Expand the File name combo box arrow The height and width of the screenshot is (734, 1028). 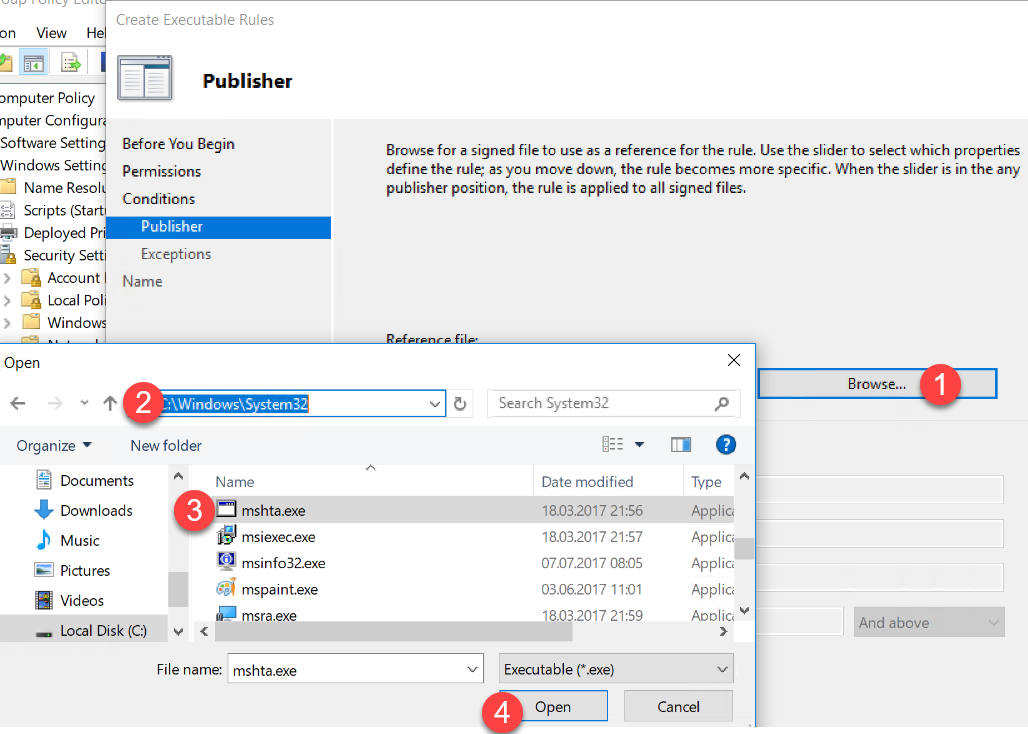pyautogui.click(x=473, y=669)
